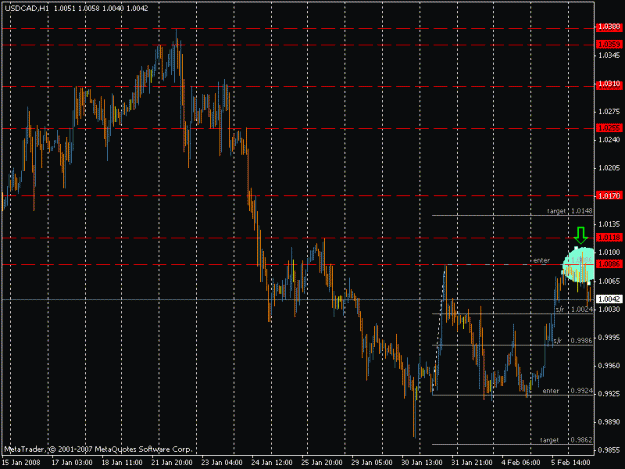Click the 1.0205 price axis value

[x=609, y=168]
